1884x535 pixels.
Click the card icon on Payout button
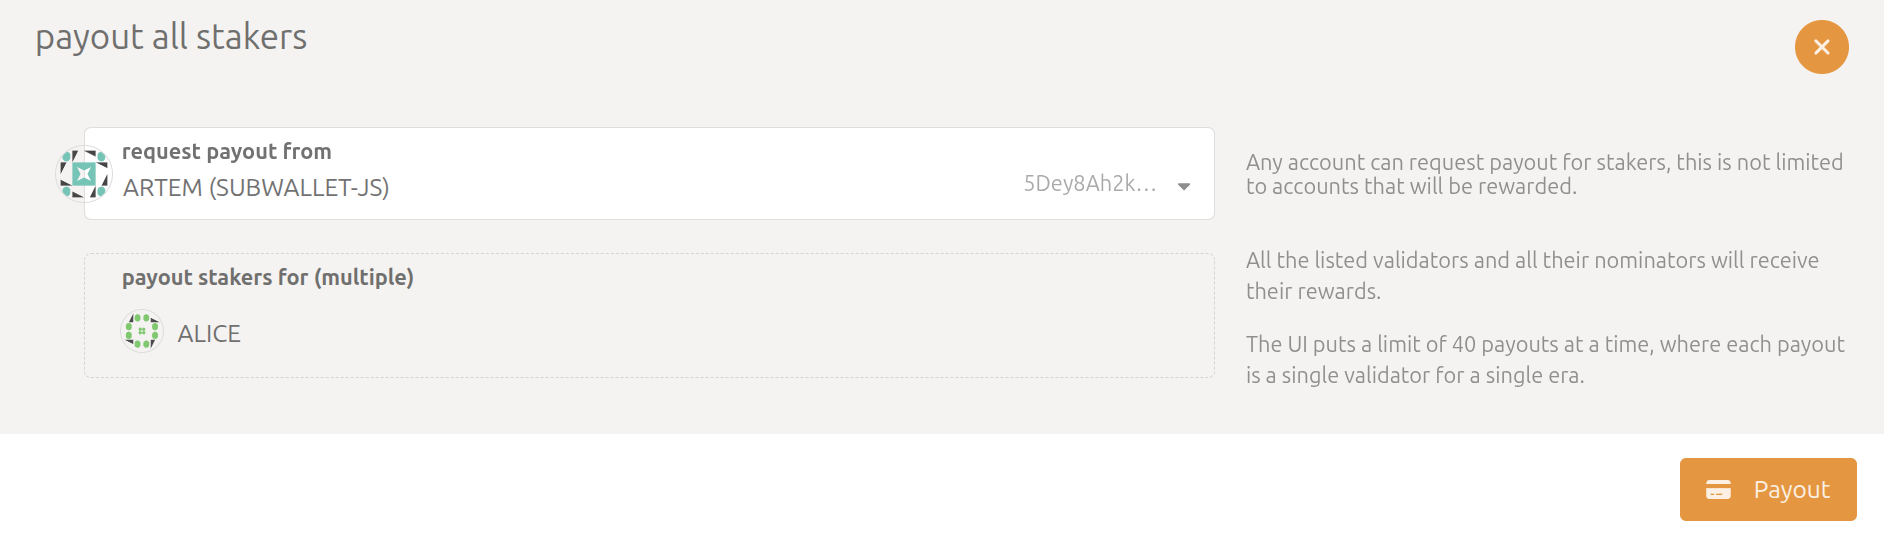click(x=1718, y=490)
